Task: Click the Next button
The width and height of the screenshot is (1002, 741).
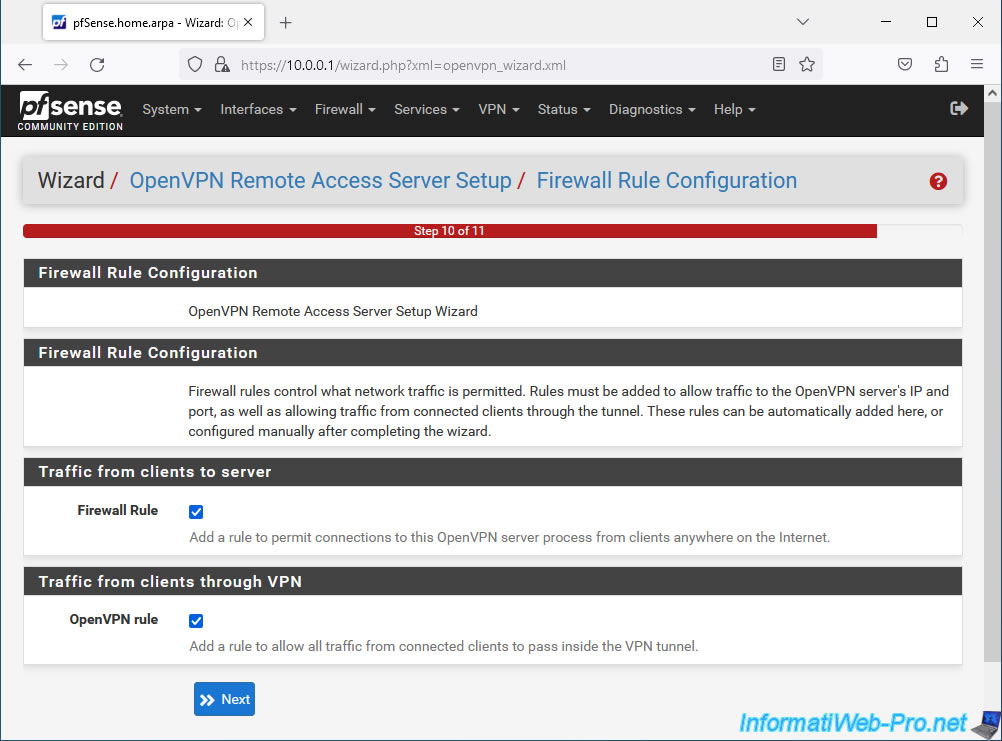Action: [224, 699]
